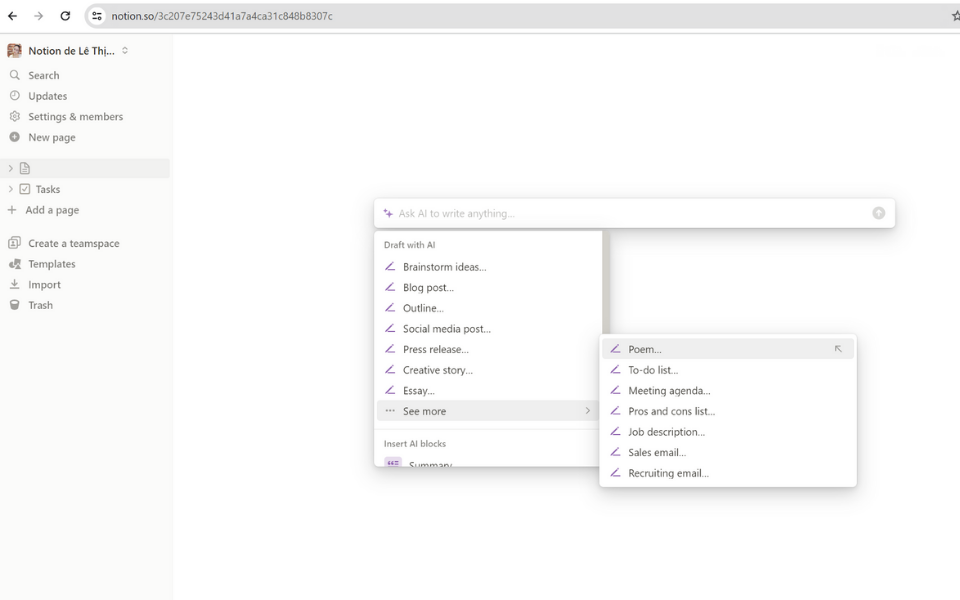
Task: Click the Insert AI blocks heading
Action: click(x=415, y=444)
